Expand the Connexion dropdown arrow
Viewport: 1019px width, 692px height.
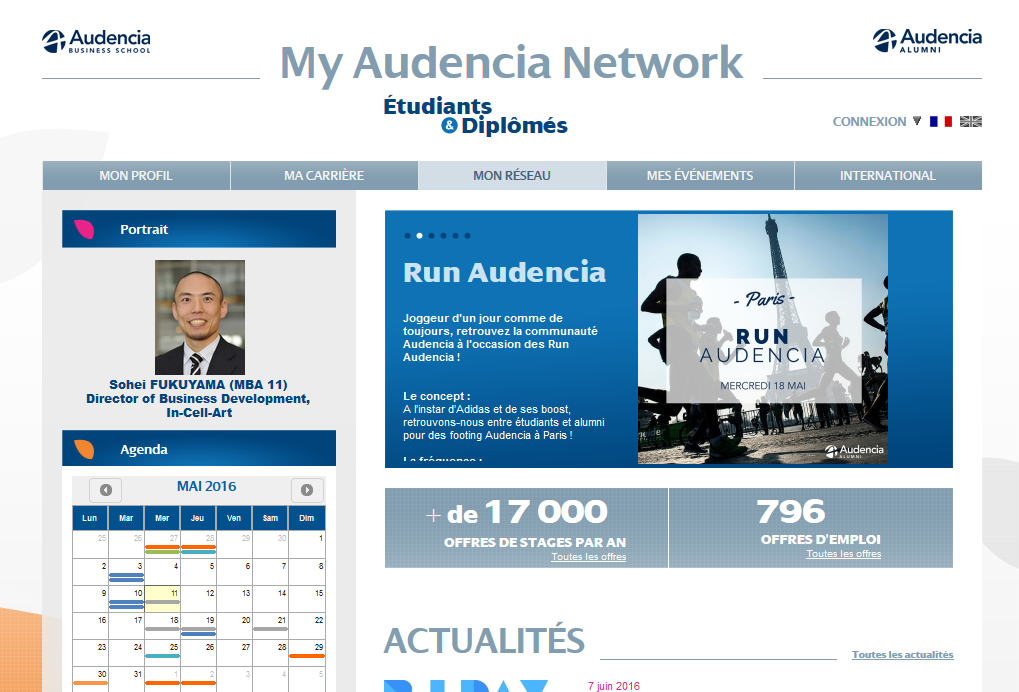tap(917, 121)
